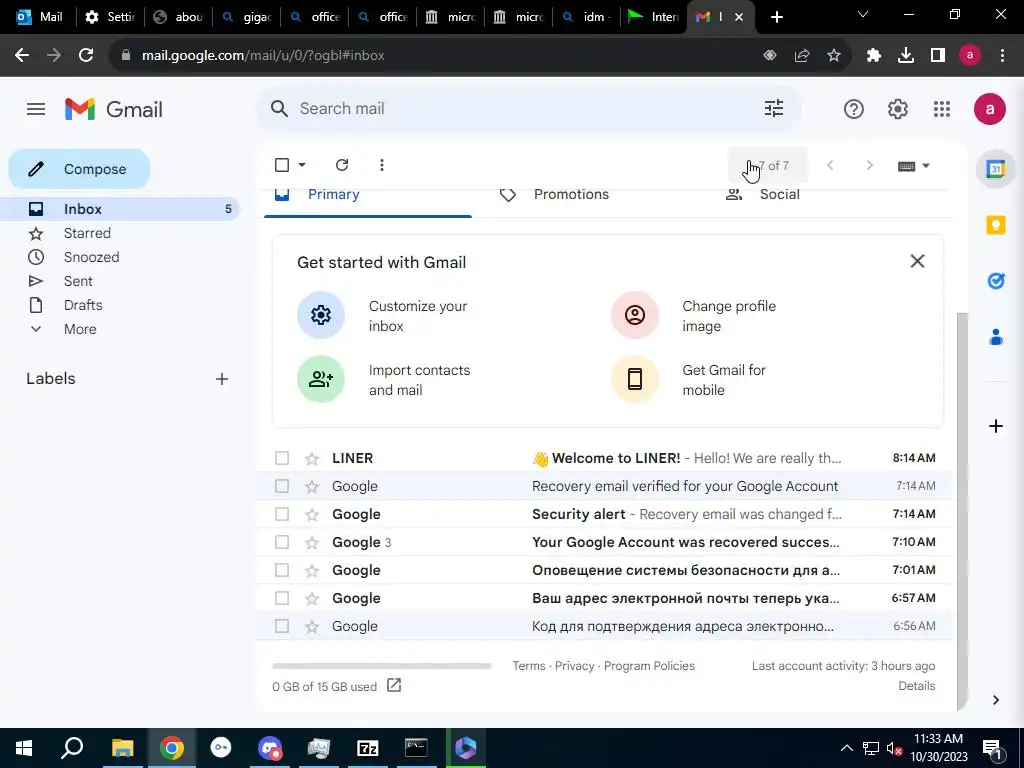Open the three-dot More options in mail toolbar

coord(381,165)
